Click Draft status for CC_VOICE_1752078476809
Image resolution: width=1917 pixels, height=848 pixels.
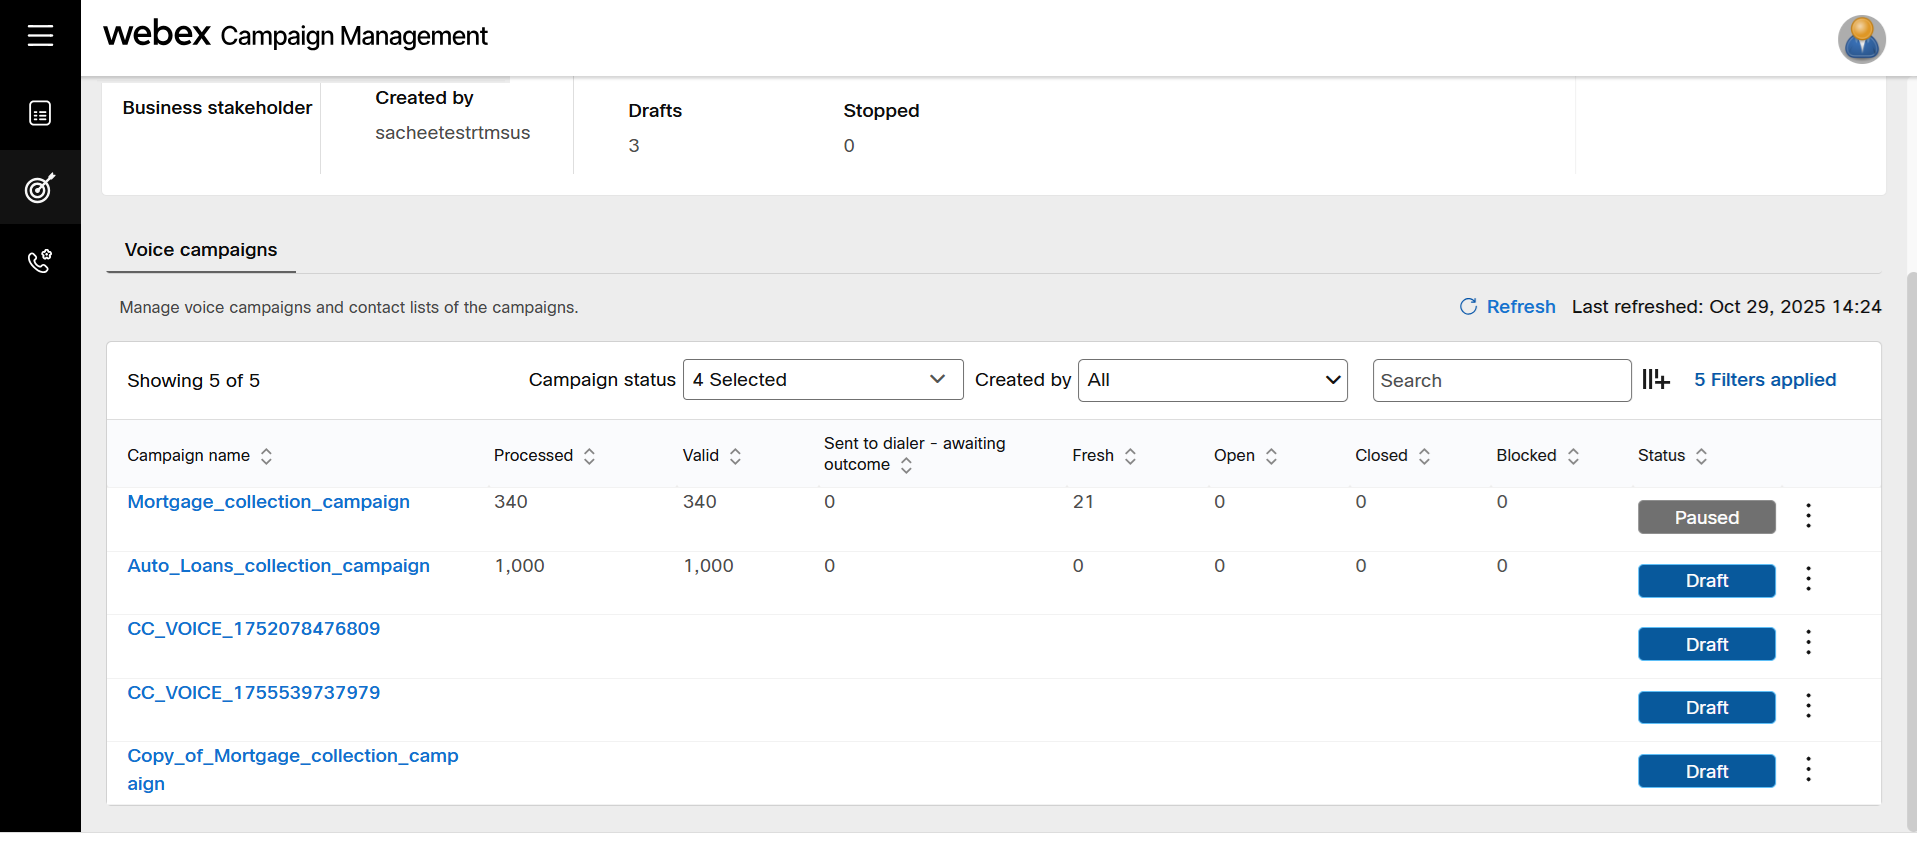point(1707,644)
